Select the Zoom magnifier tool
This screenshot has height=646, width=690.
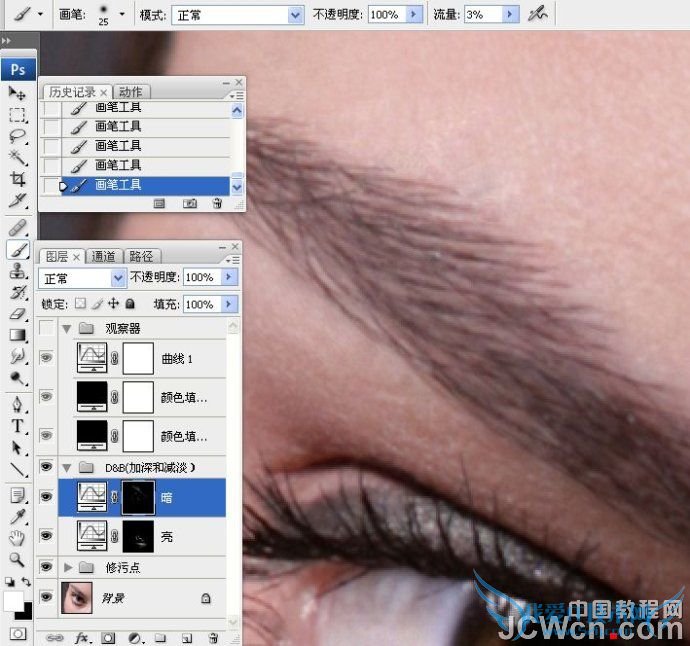point(17,559)
